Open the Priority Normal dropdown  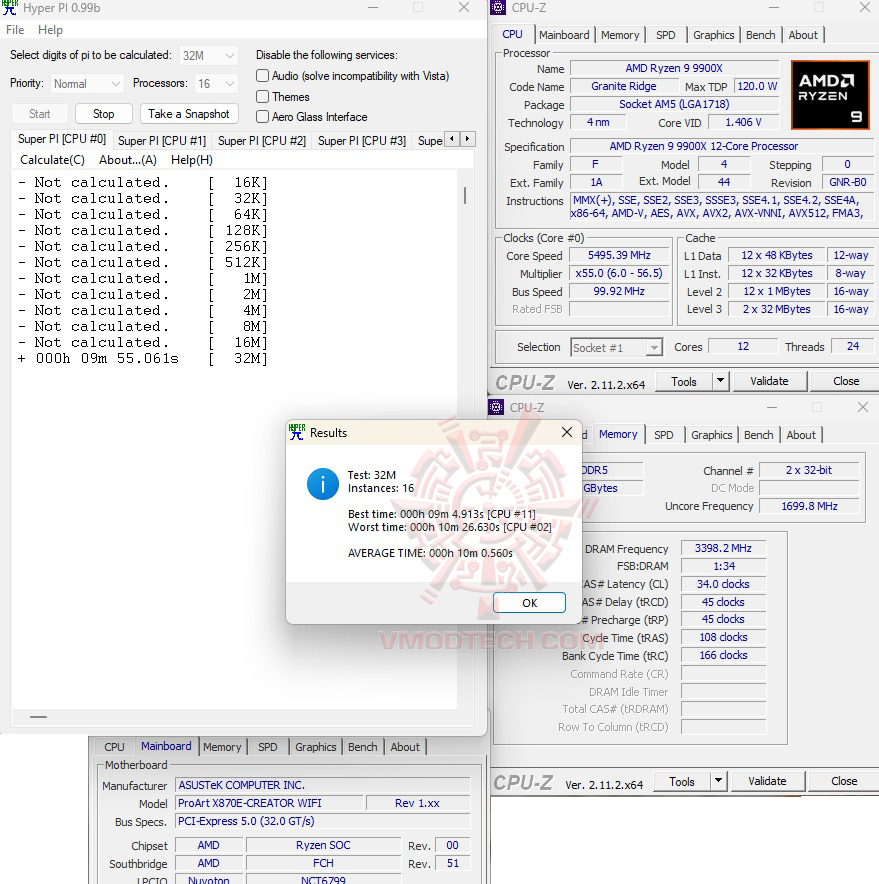pos(87,83)
